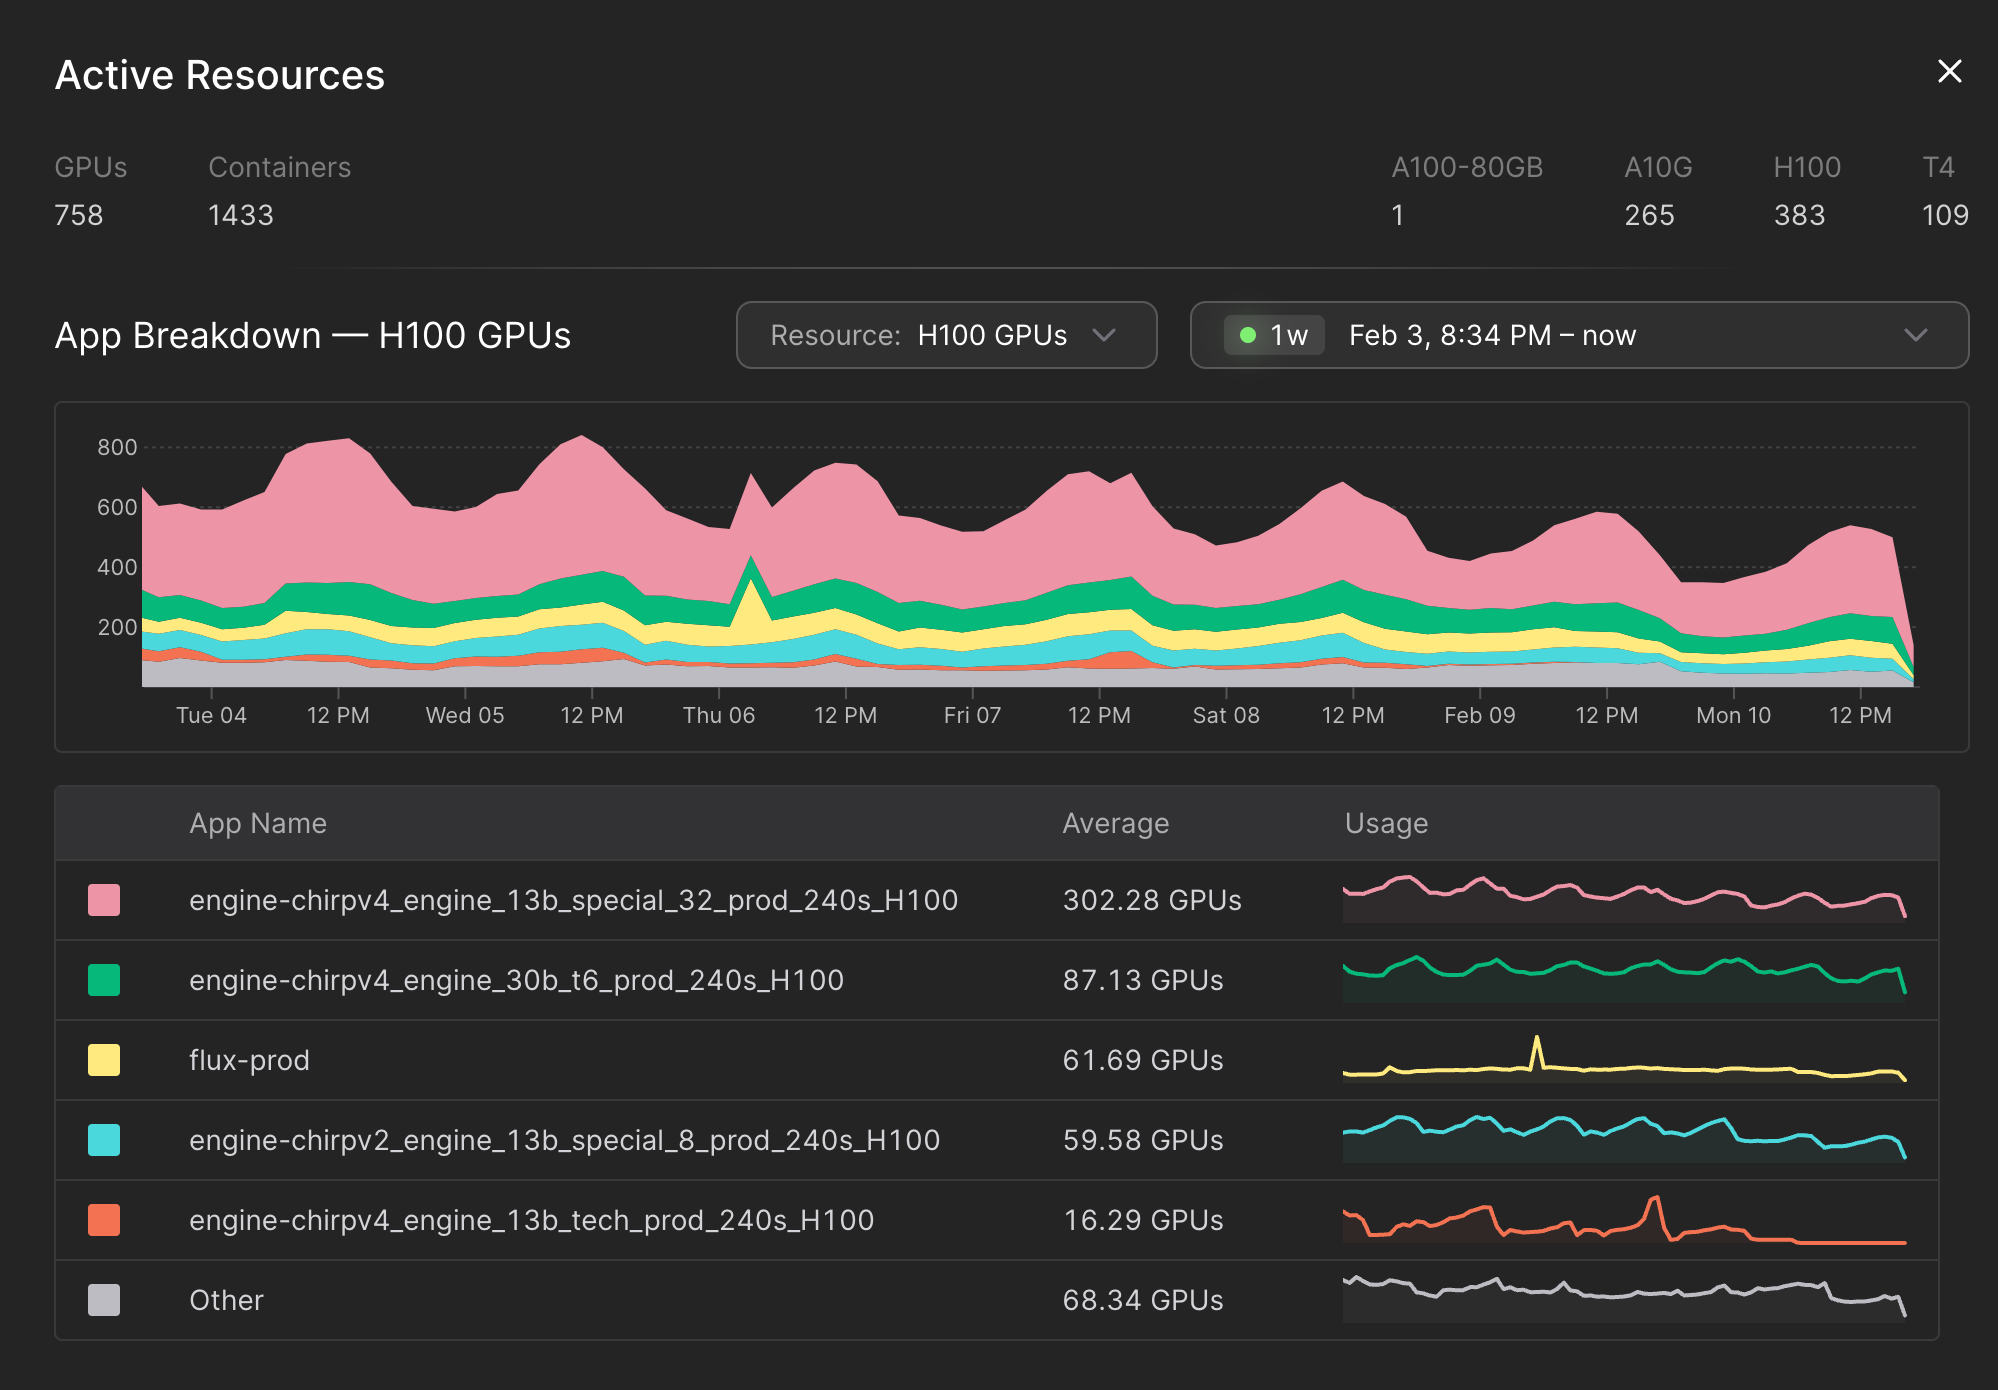Open the time range dropdown showing Feb 3
Viewport: 1998px width, 1390px height.
coord(1579,335)
